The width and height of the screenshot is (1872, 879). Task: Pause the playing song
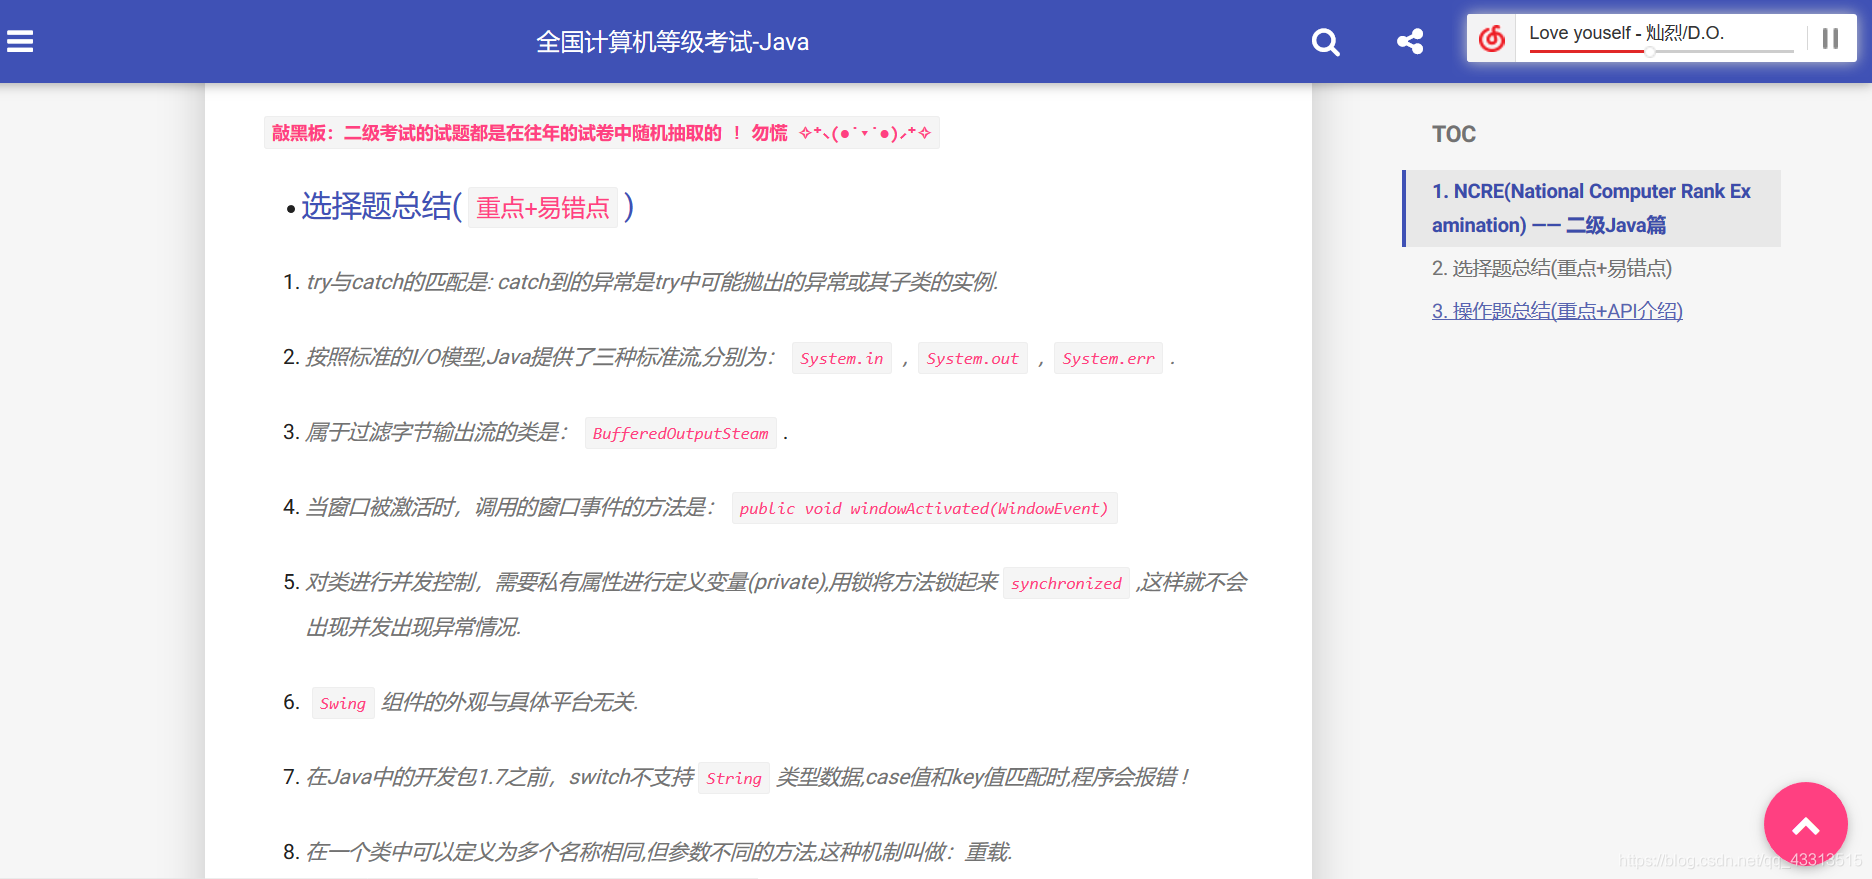[x=1830, y=38]
